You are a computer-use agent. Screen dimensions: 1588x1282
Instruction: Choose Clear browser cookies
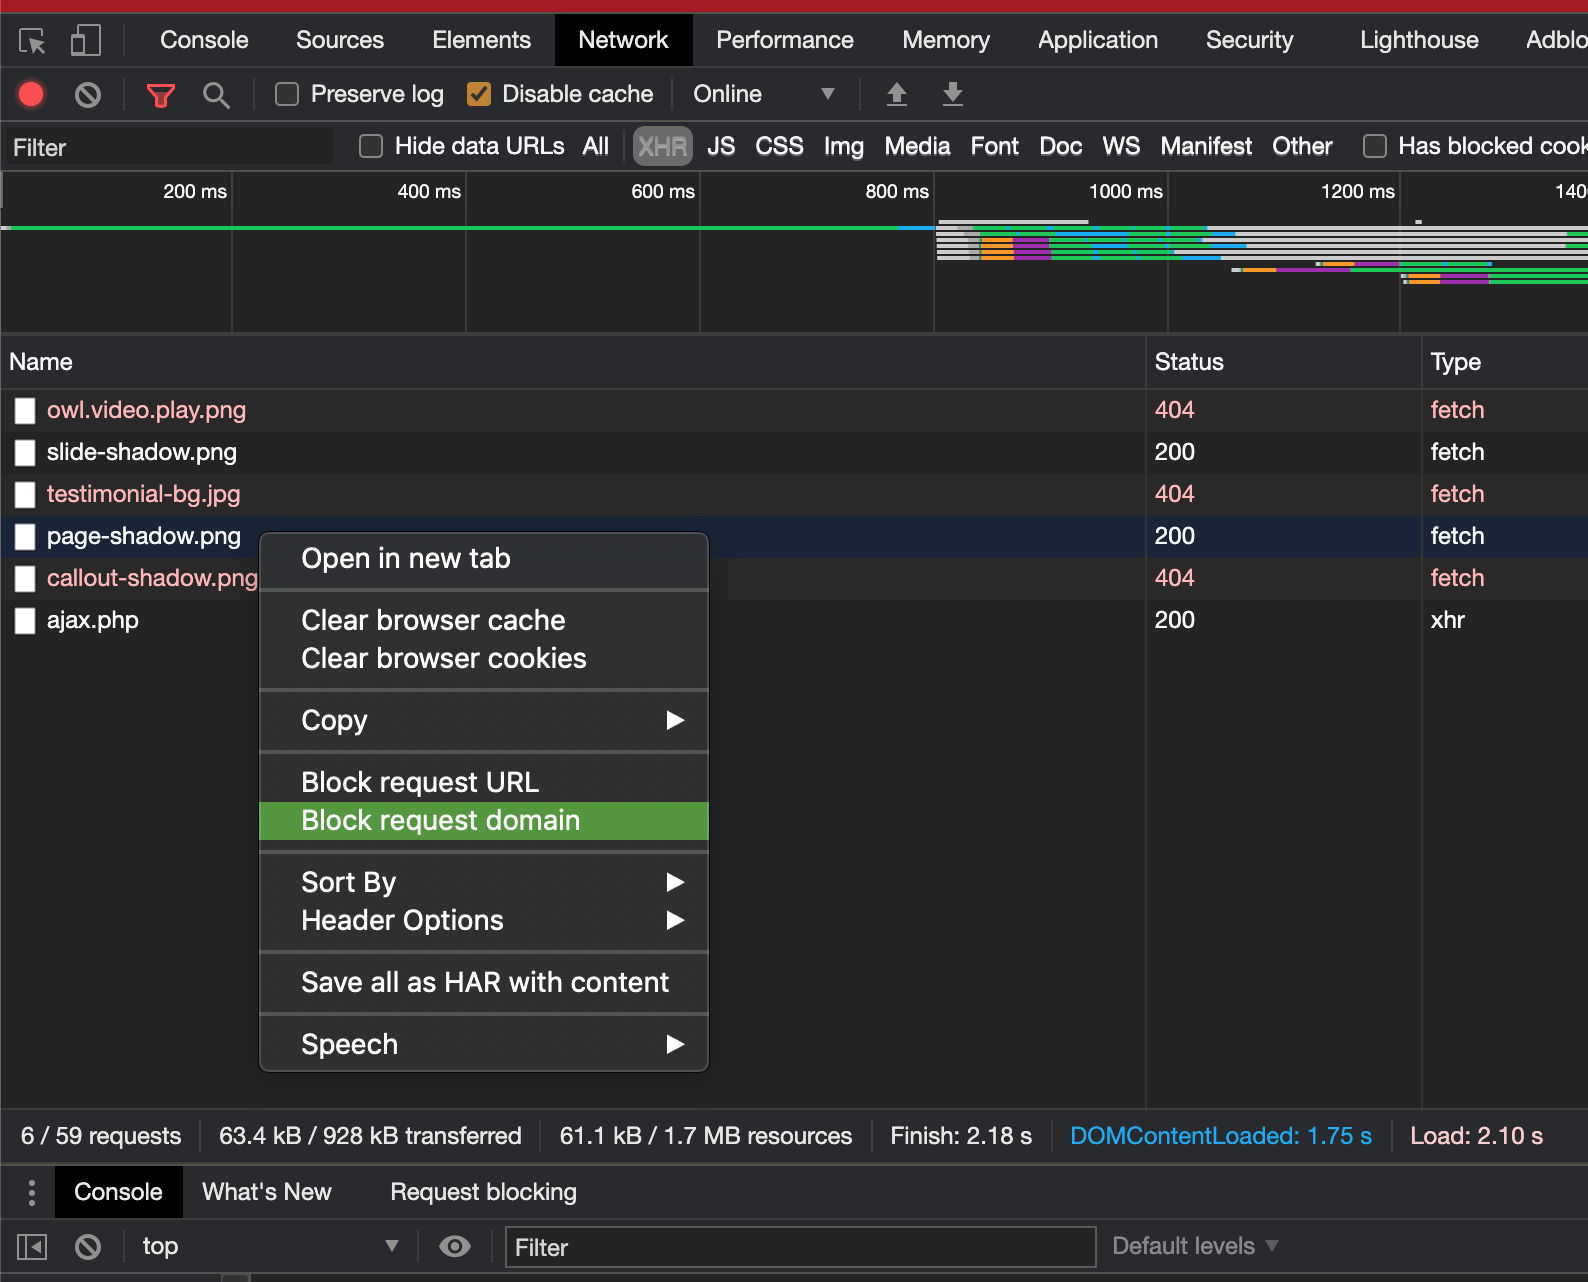click(x=484, y=659)
